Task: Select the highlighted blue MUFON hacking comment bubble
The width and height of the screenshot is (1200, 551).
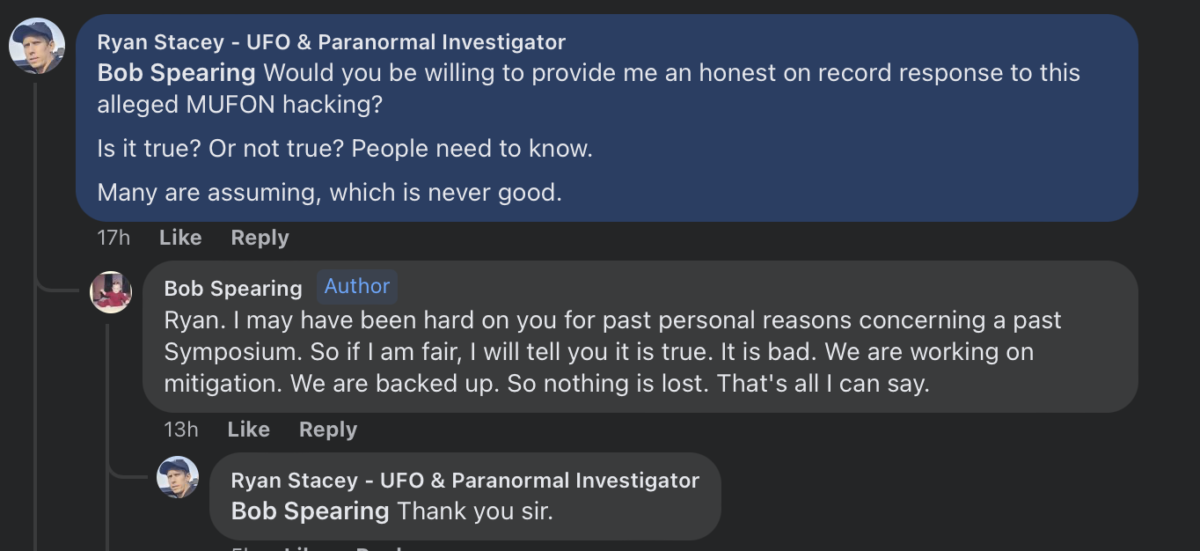Action: [607, 118]
